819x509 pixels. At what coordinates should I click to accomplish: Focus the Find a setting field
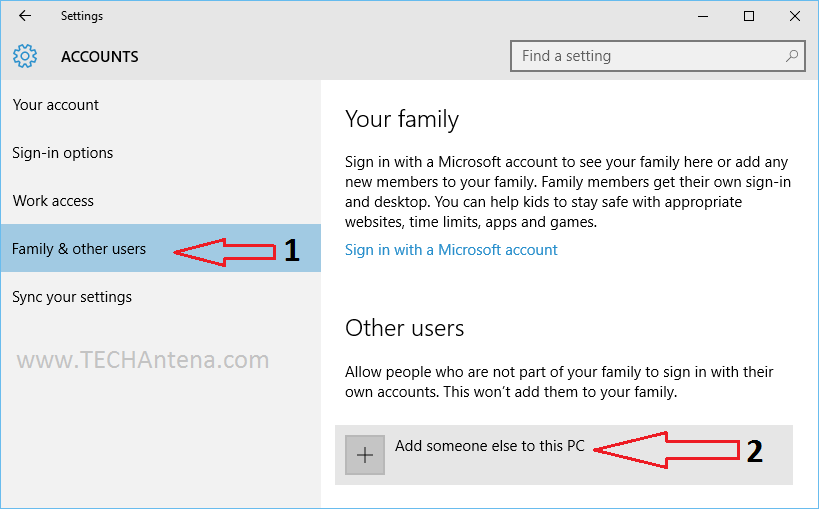(x=657, y=56)
